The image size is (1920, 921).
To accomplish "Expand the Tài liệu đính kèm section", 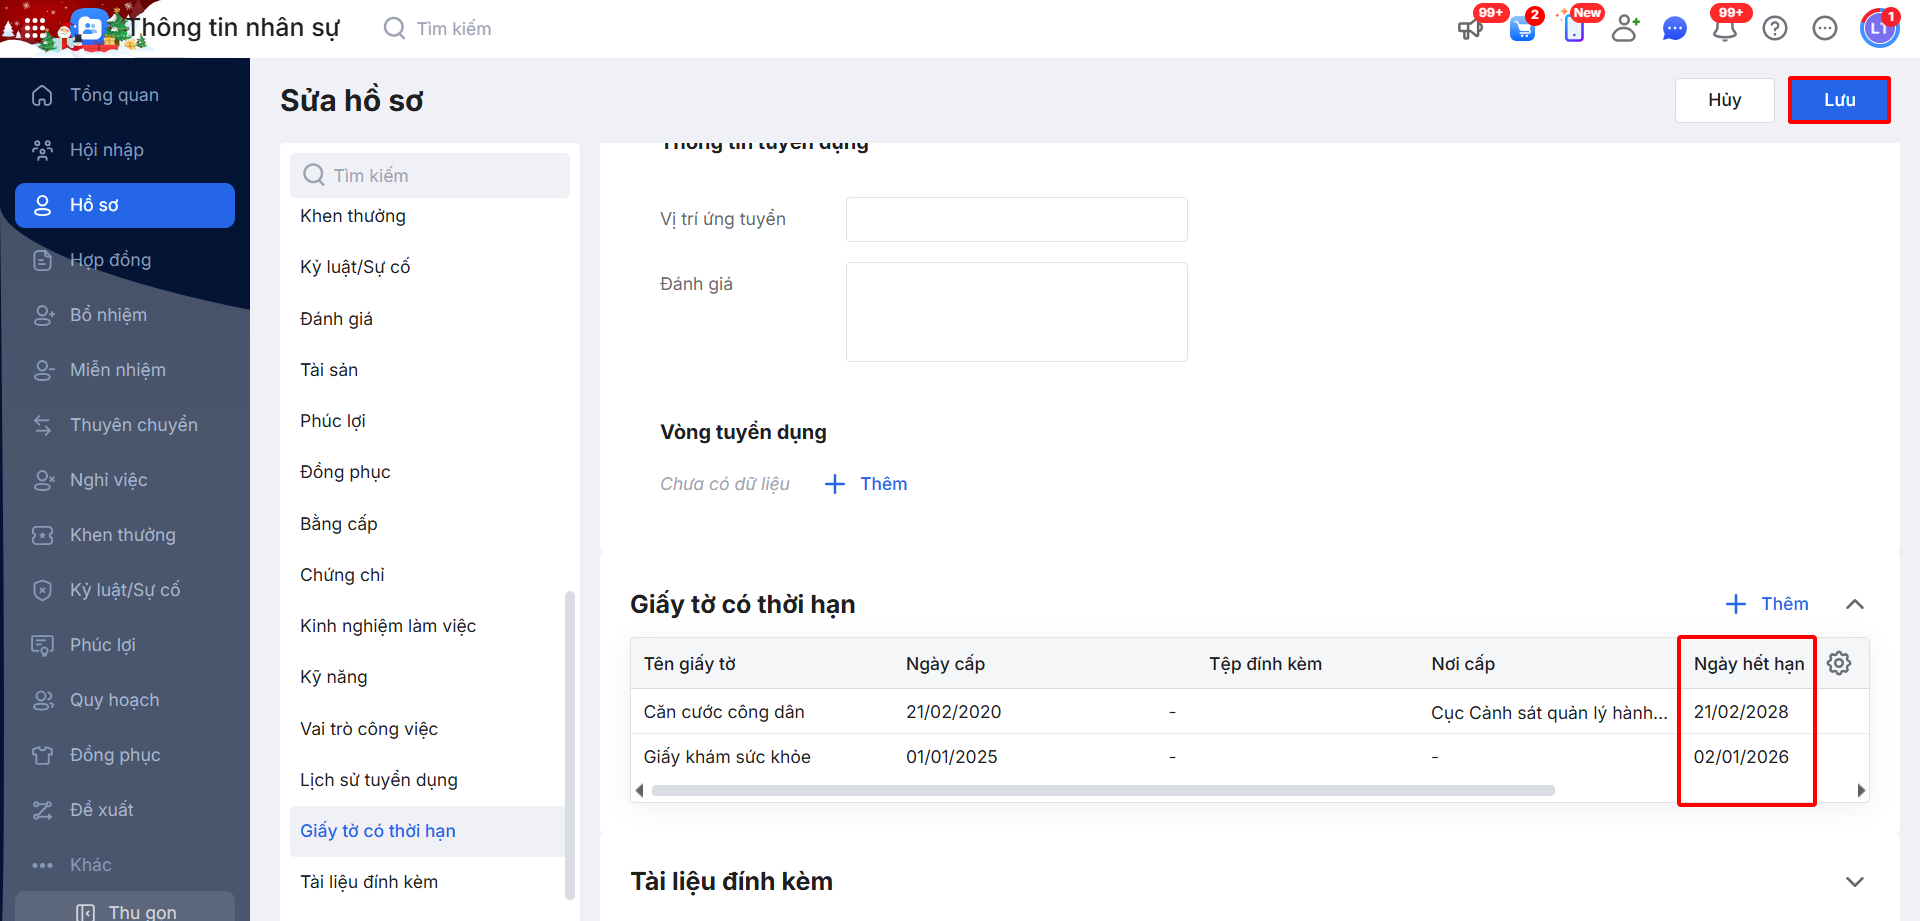I will tap(1855, 882).
